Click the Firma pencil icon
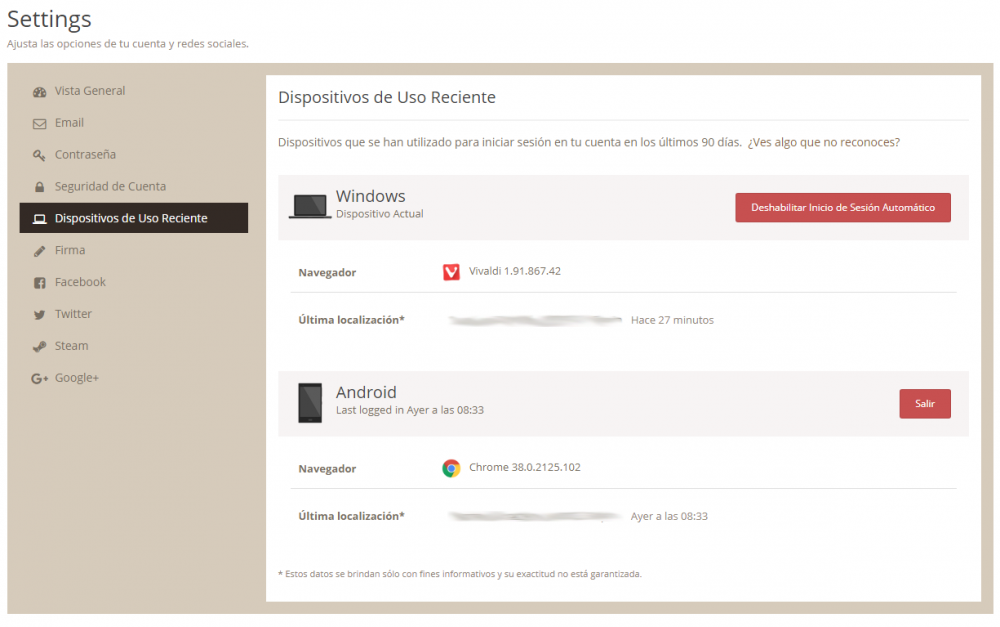This screenshot has width=1000, height=627. (40, 251)
